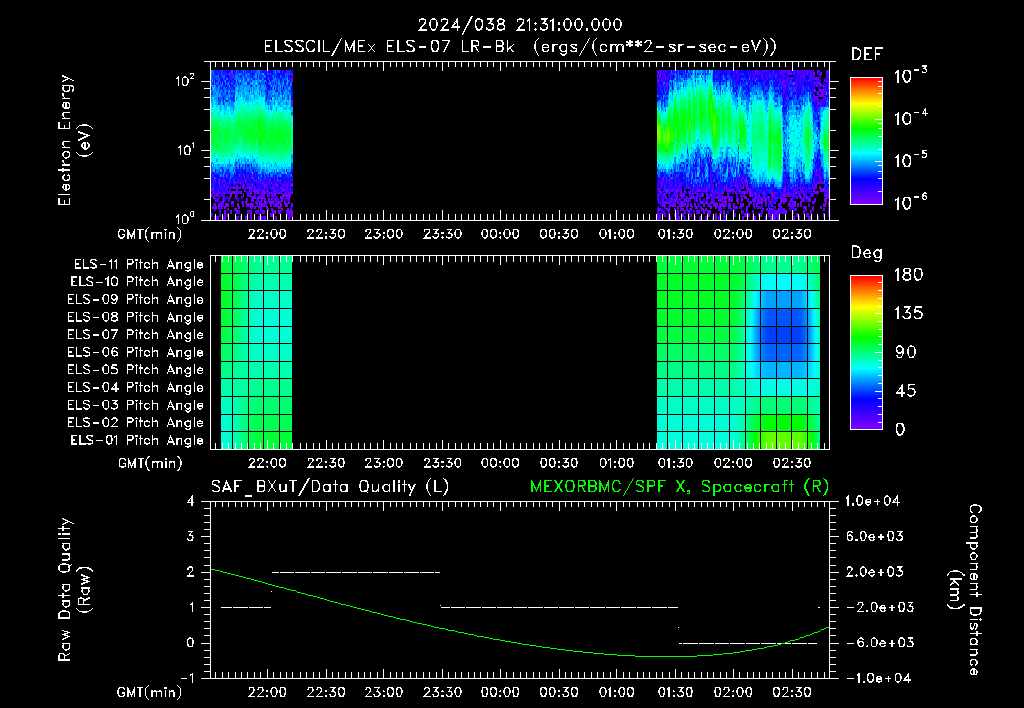This screenshot has height=708, width=1024.
Task: Click the right electron spectrogram data block
Action: pyautogui.click(x=743, y=144)
